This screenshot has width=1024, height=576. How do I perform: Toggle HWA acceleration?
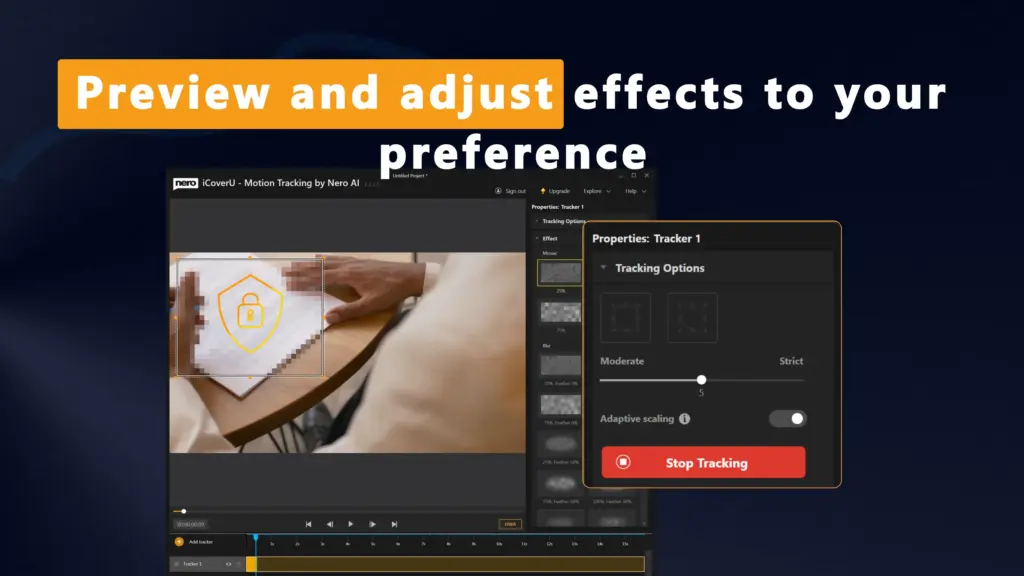click(510, 524)
